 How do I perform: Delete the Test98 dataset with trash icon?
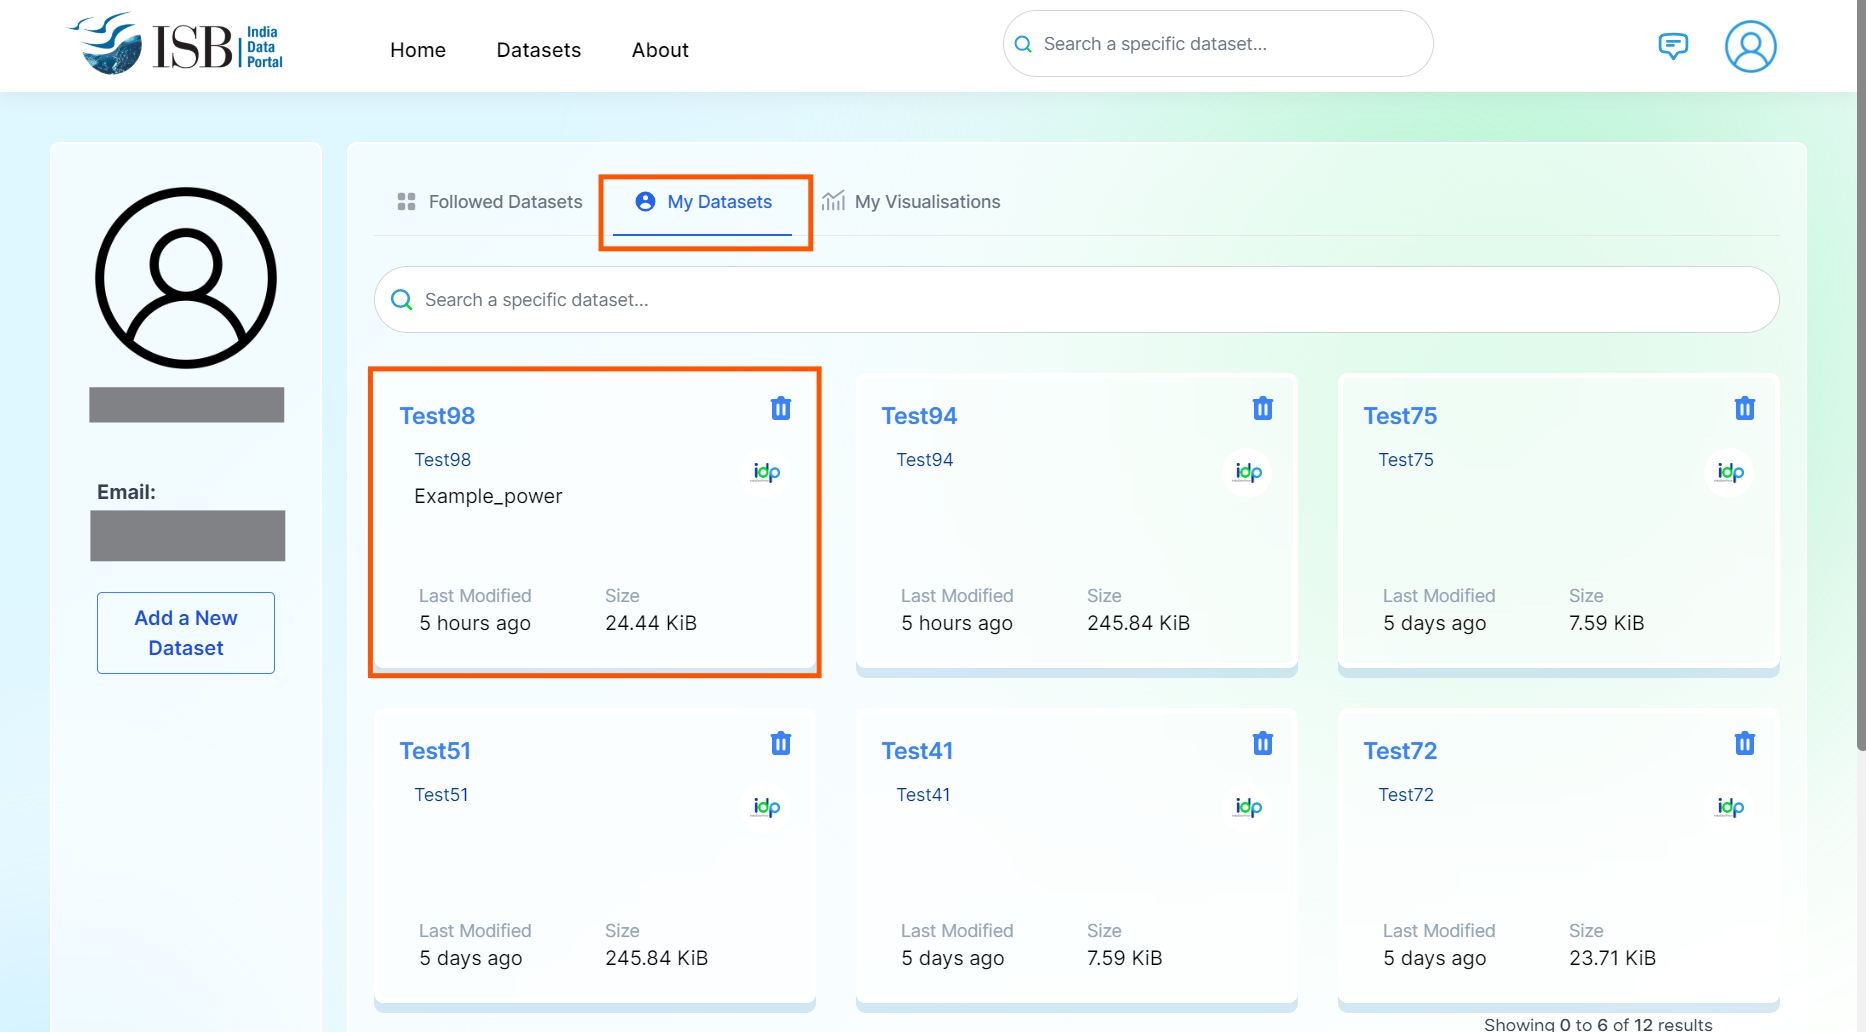coord(781,408)
